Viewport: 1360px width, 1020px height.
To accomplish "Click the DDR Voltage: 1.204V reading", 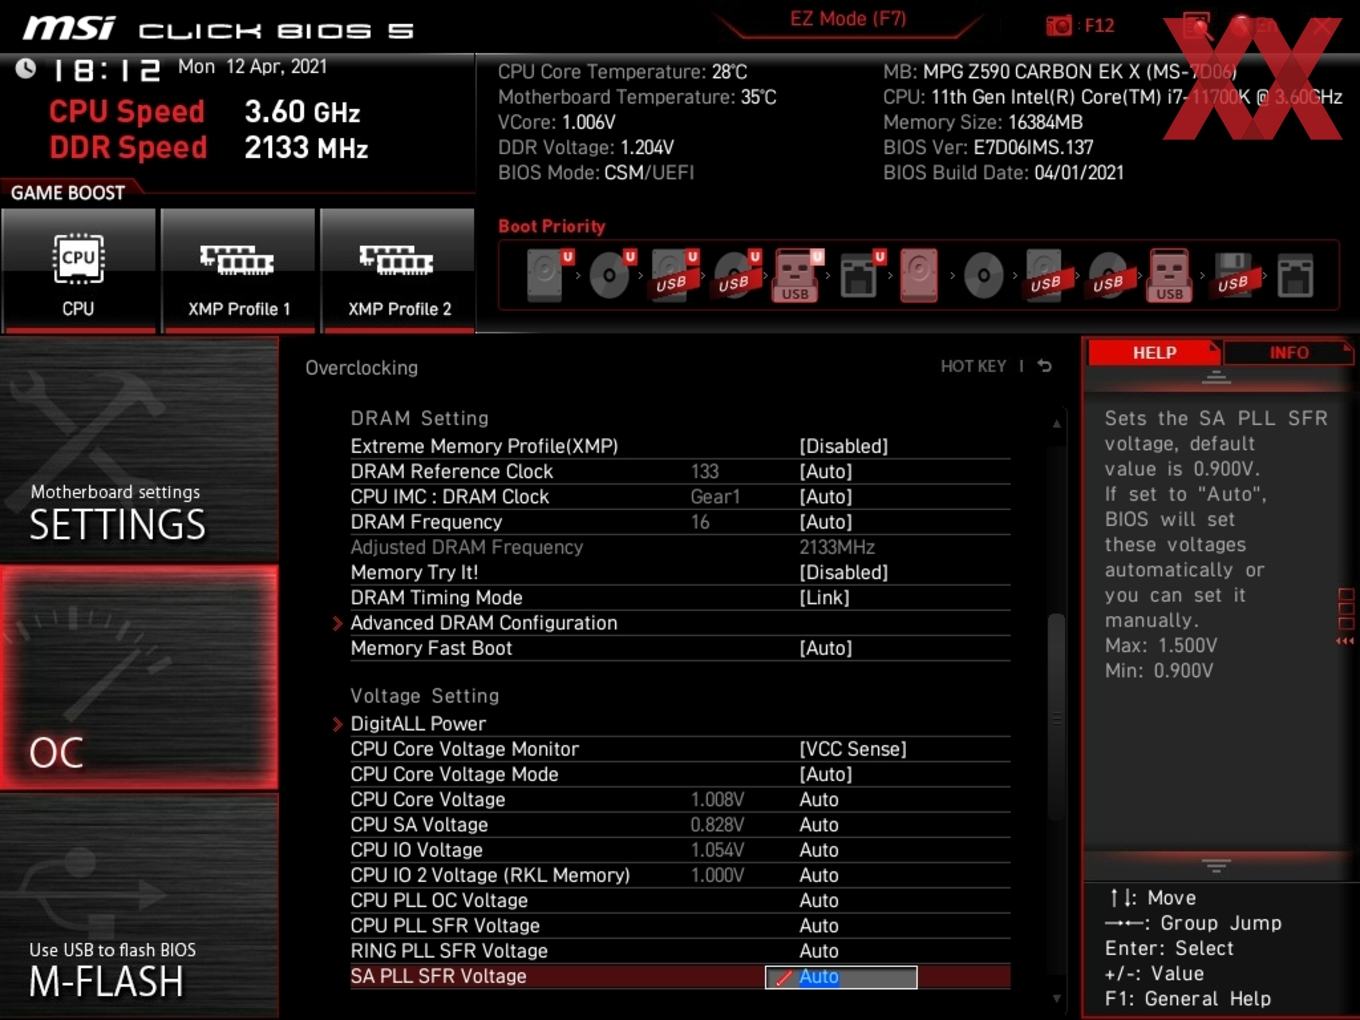I will click(586, 147).
